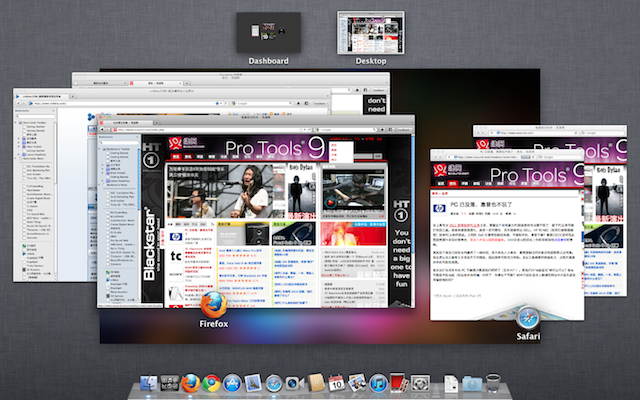Click the Pro Tools 9 banner in Firefox
This screenshot has width=640, height=400.
275,148
